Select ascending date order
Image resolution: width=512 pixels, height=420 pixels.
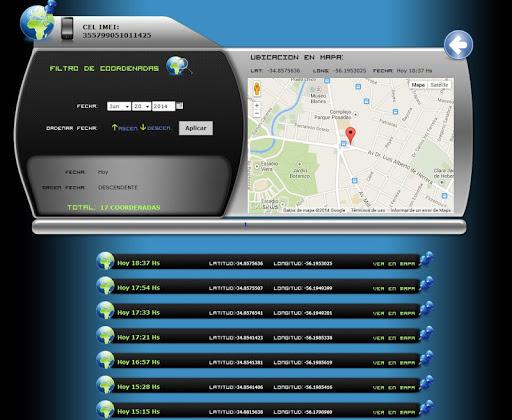click(x=125, y=128)
